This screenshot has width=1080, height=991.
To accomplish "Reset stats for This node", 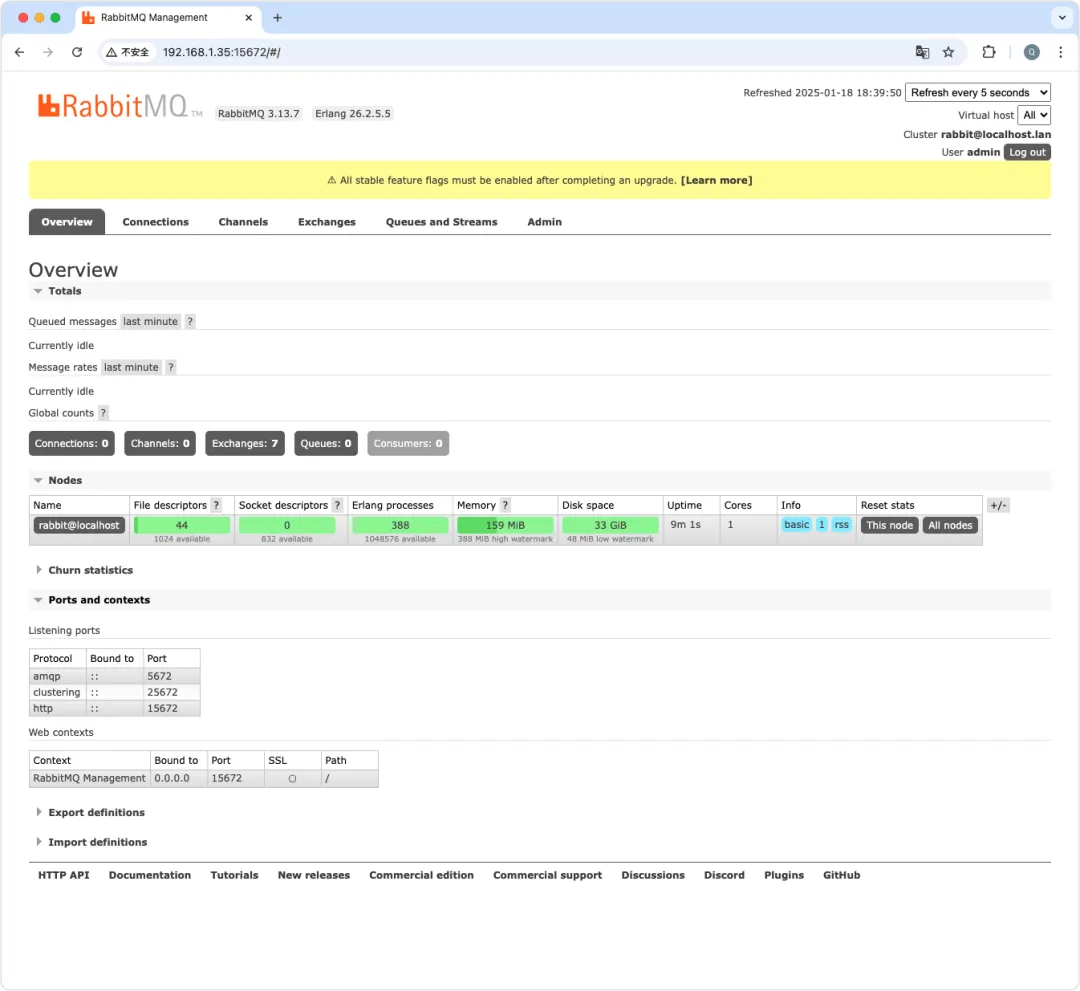I will [x=889, y=525].
